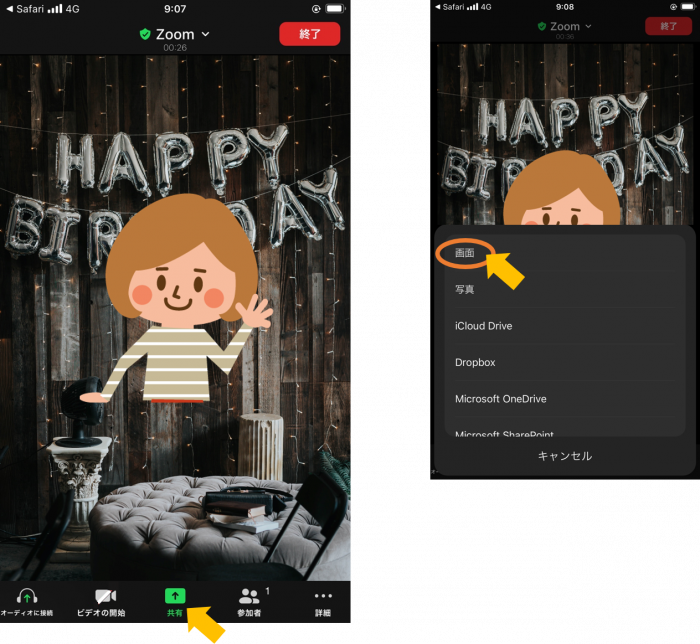The width and height of the screenshot is (700, 644).
Task: Open More (詳細) three-dots menu
Action: click(x=323, y=596)
